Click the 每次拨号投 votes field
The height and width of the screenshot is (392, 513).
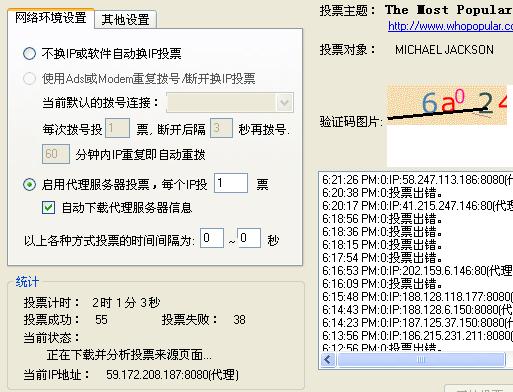pos(117,128)
